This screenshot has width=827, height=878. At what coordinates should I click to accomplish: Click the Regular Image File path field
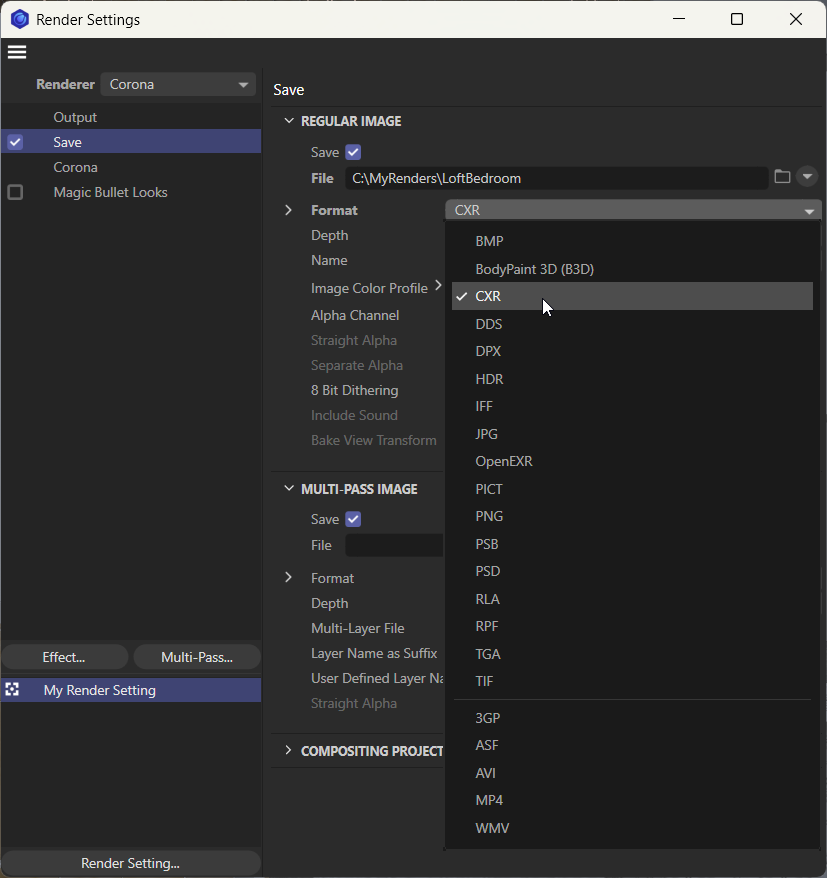[557, 178]
